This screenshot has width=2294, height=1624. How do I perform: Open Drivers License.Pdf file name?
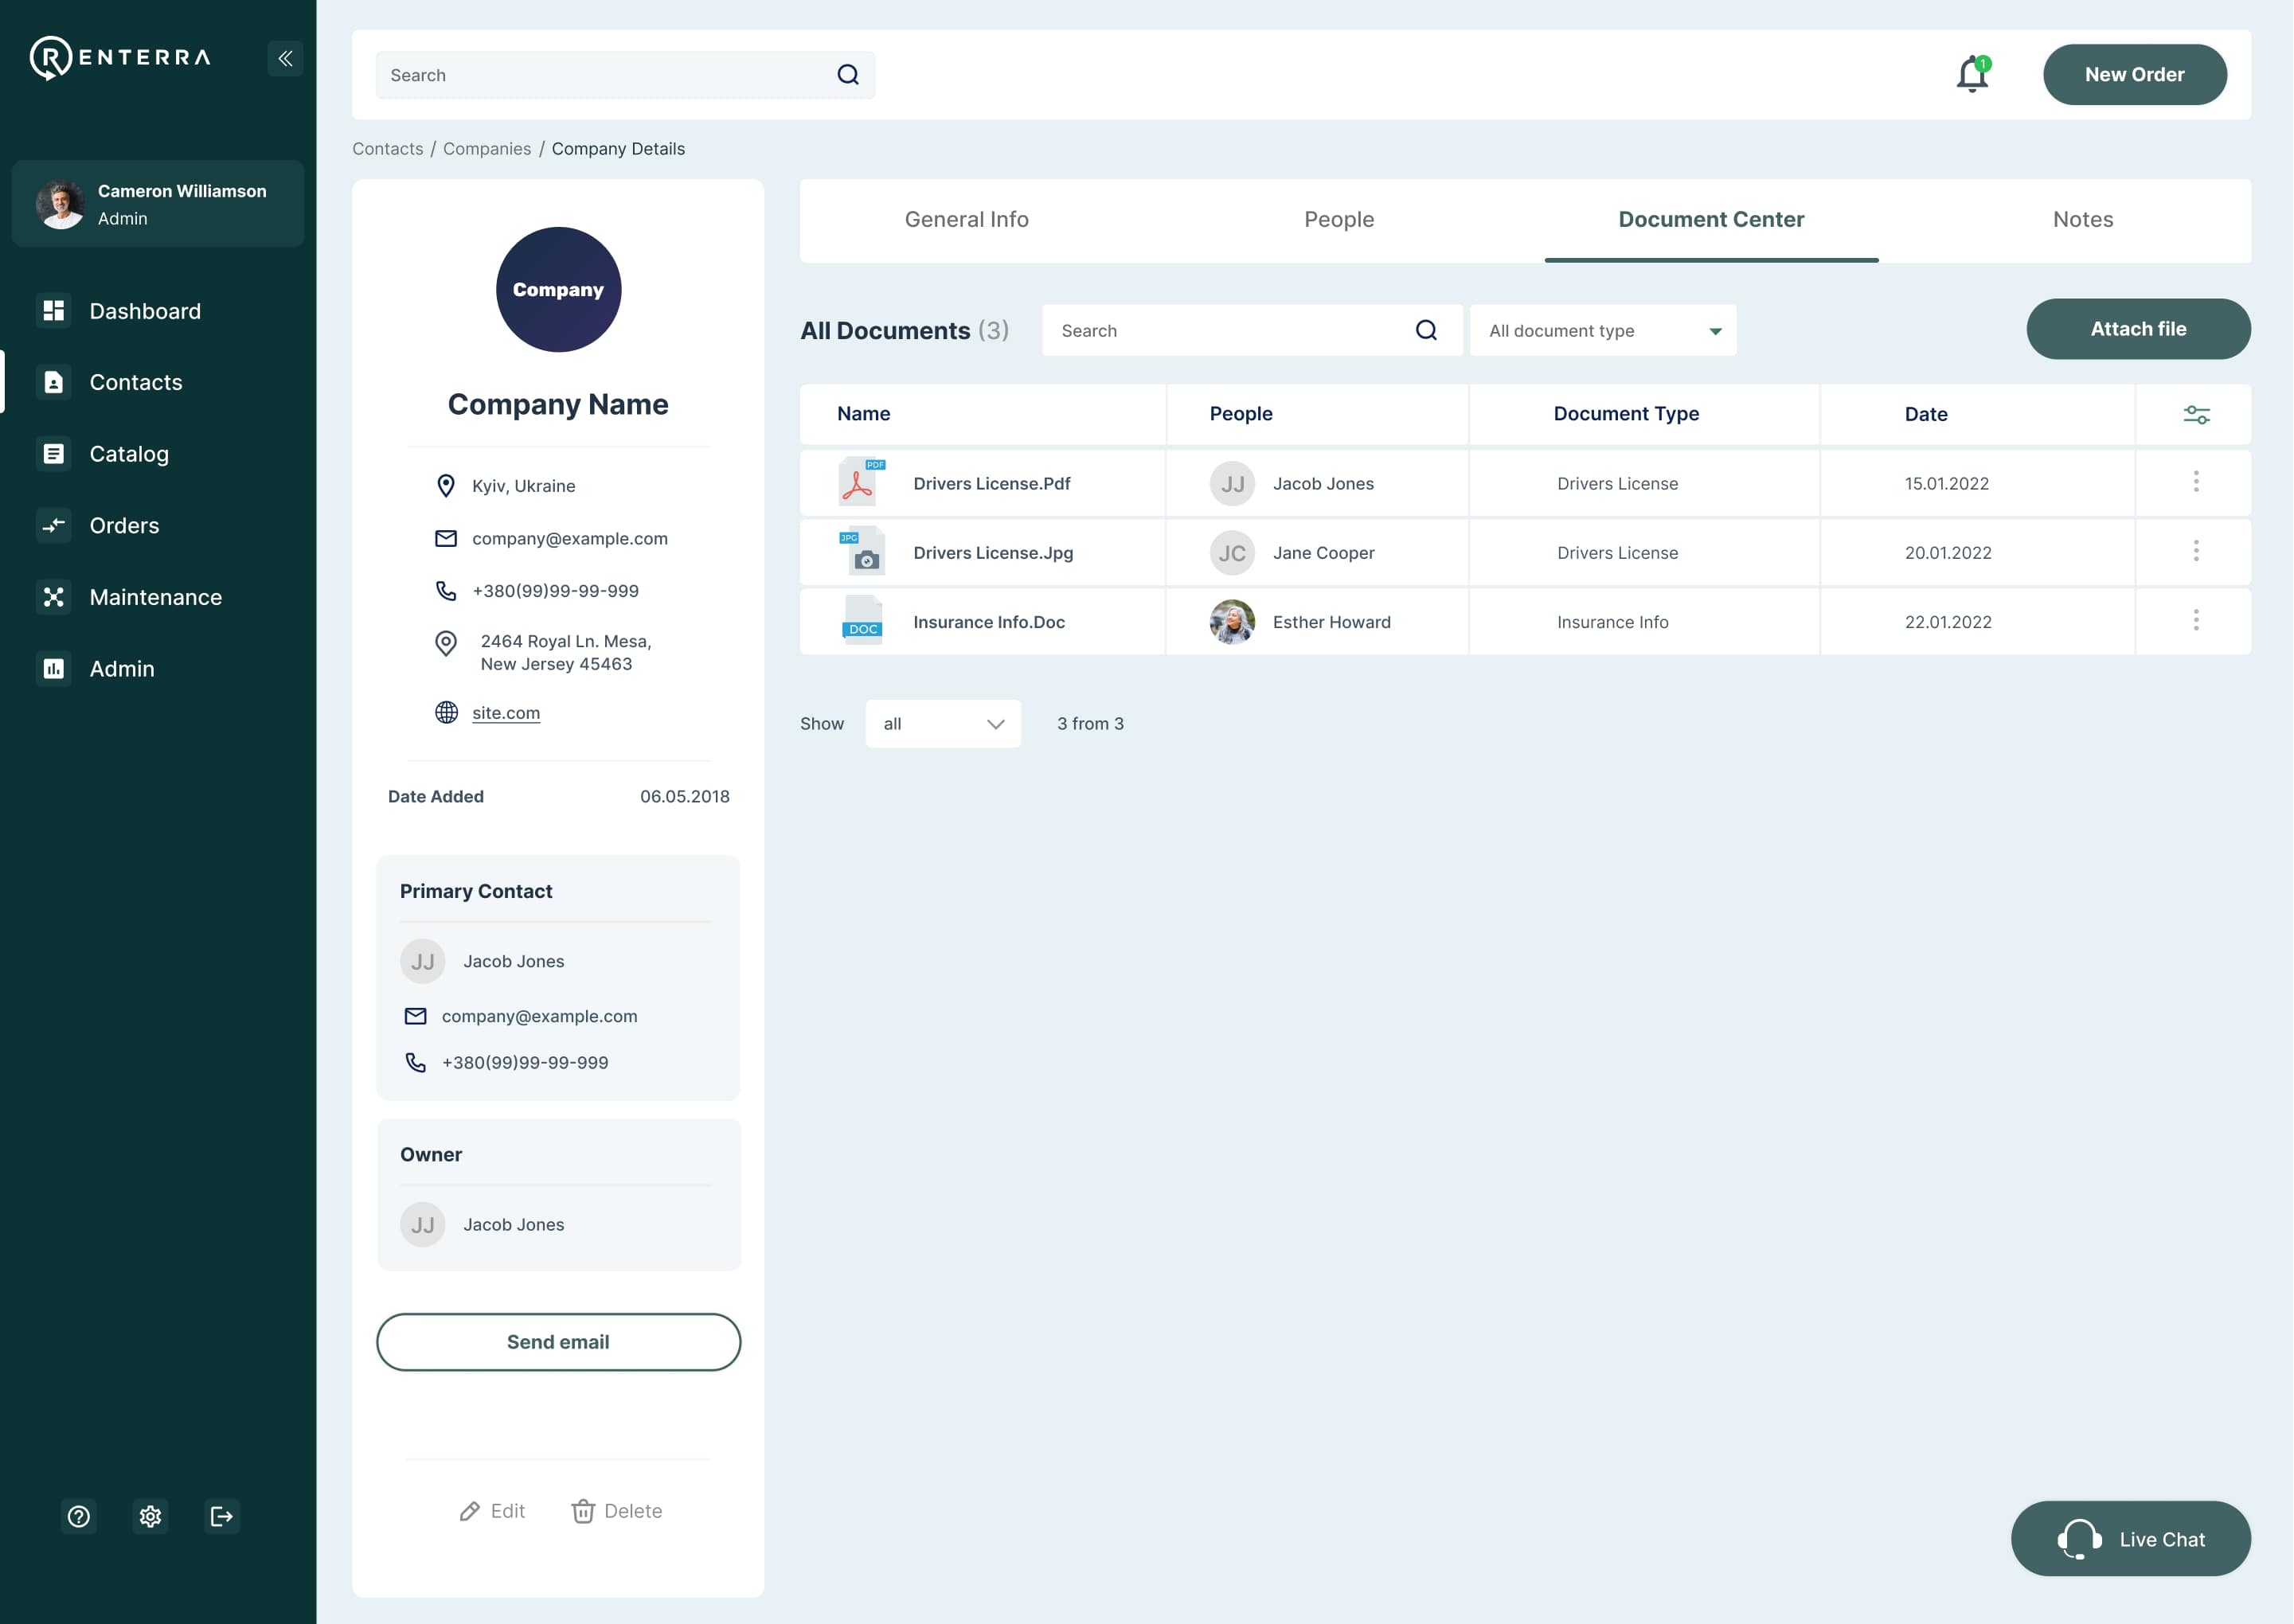pyautogui.click(x=991, y=483)
